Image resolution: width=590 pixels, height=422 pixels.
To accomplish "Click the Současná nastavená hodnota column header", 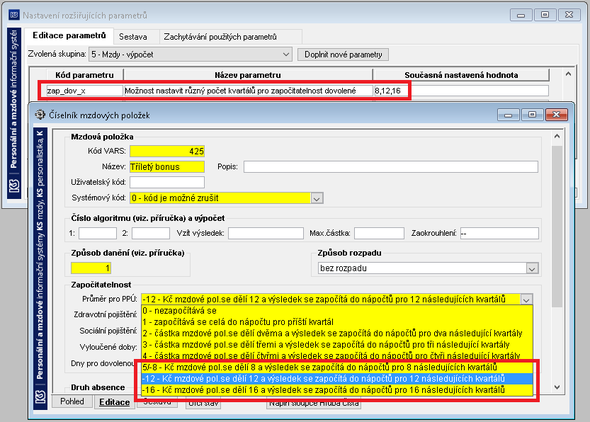I will point(461,75).
